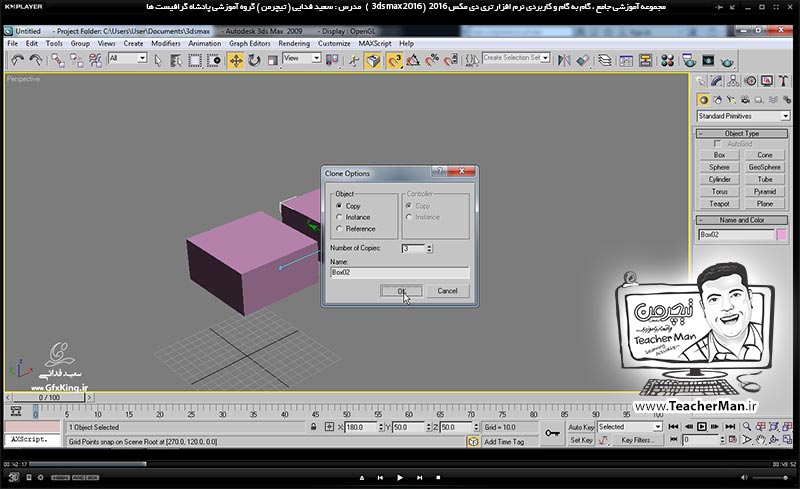This screenshot has width=800, height=489.
Task: Click the Undo arrow icon
Action: [17, 61]
